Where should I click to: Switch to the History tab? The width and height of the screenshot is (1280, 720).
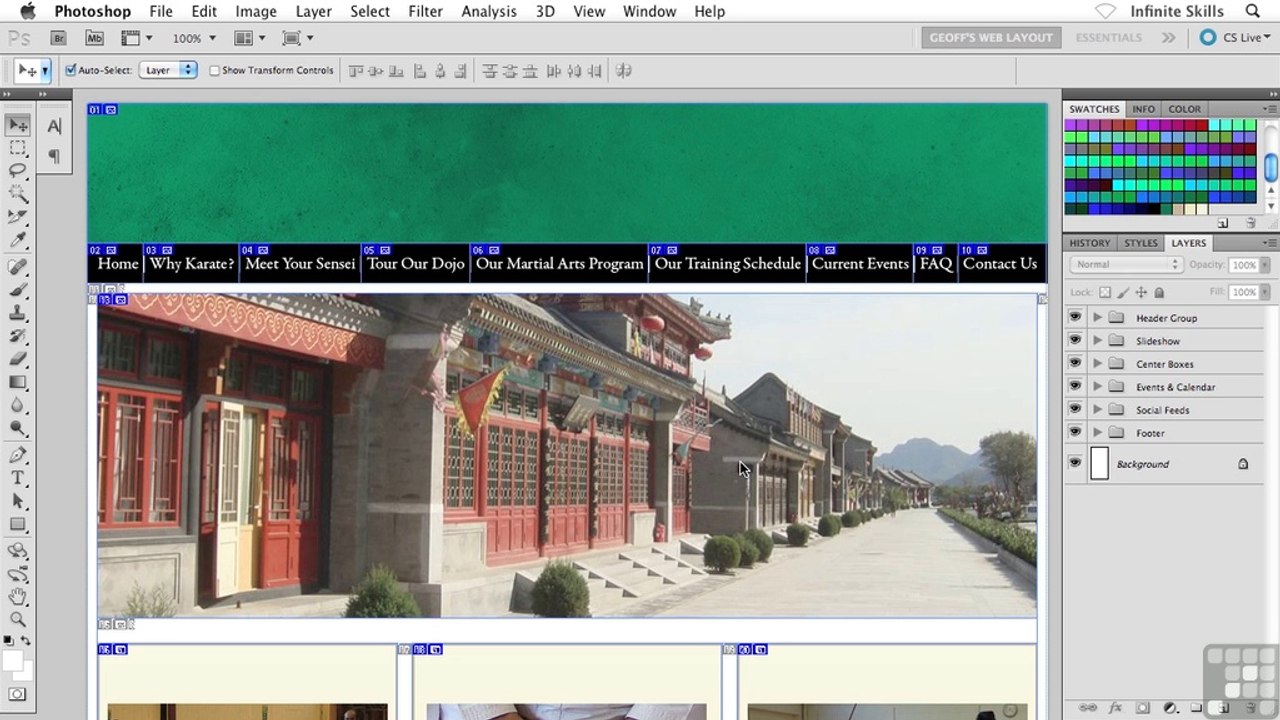tap(1089, 243)
